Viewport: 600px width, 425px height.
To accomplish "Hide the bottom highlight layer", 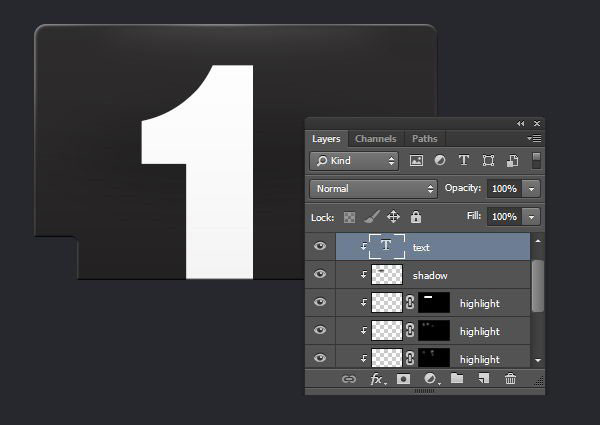I will point(320,358).
